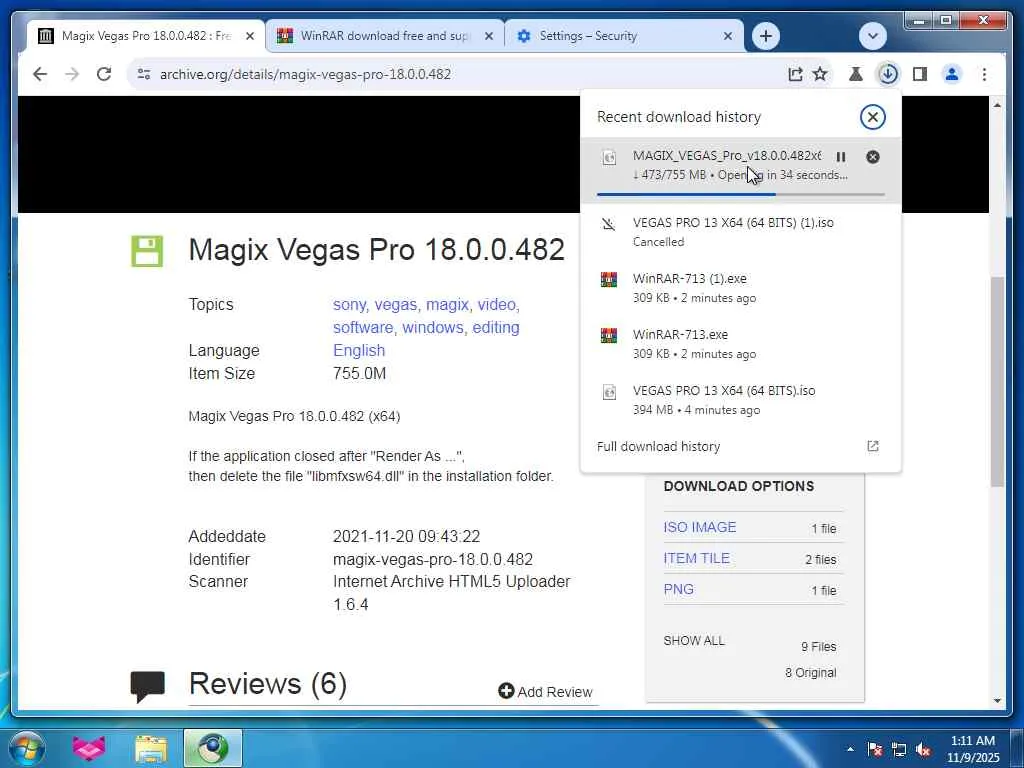Screen dimensions: 1024x768
Task: Open the Windows Start button
Action: [27, 748]
